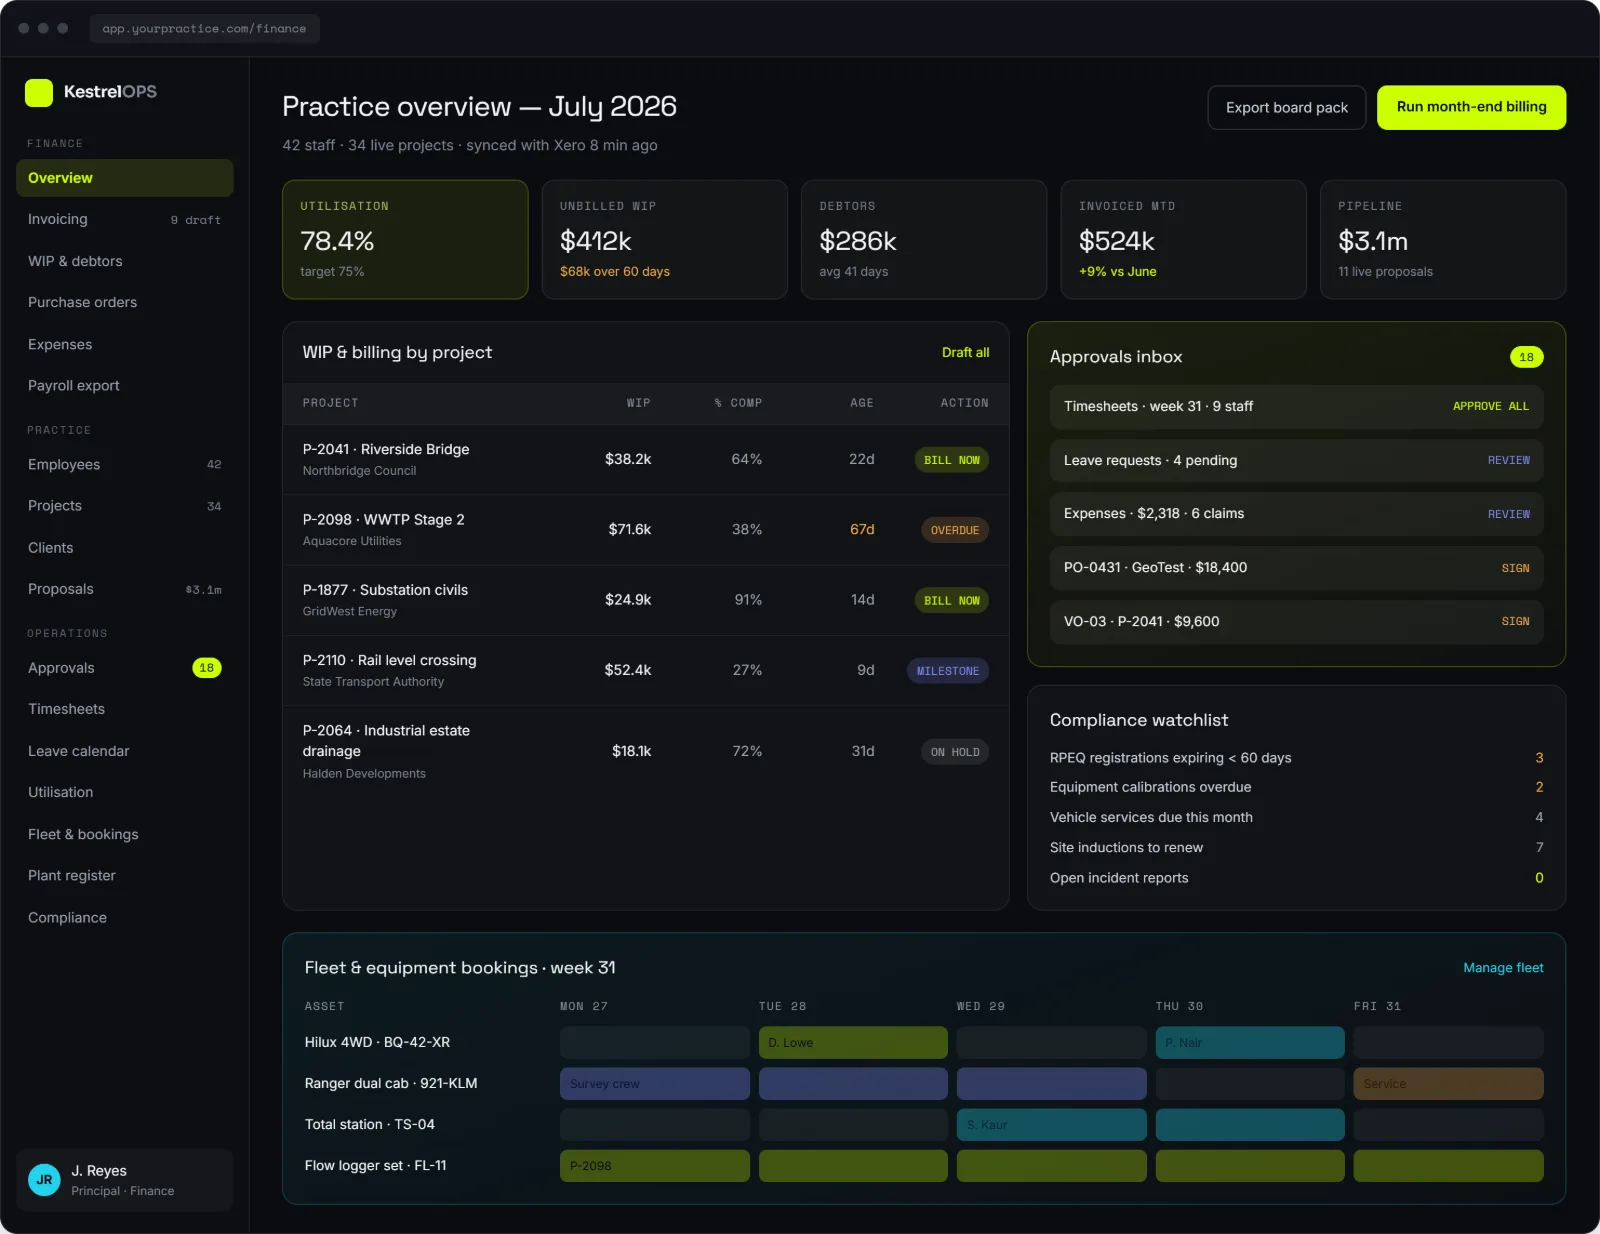Open Proposals in sidebar

click(x=125, y=589)
